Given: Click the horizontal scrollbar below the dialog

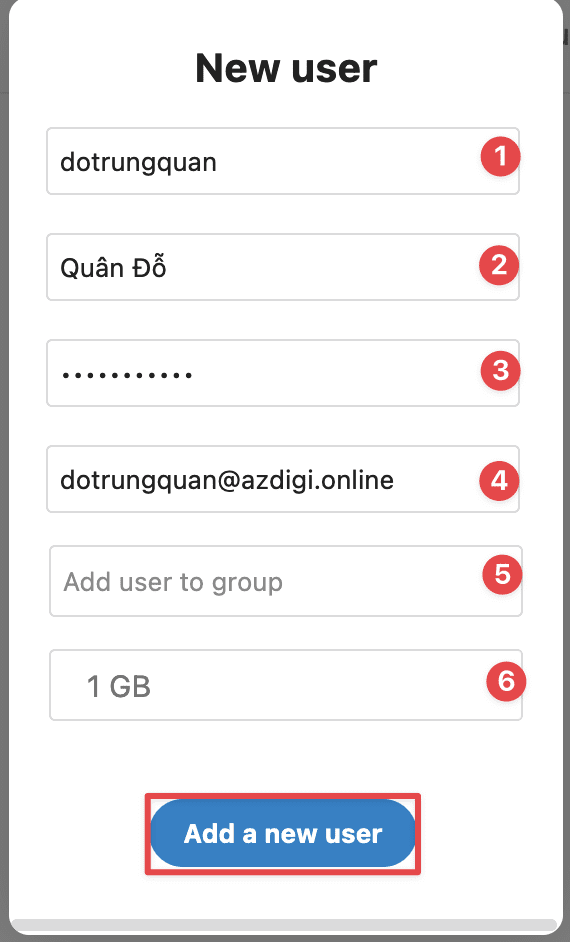Looking at the screenshot, I should coord(283,926).
